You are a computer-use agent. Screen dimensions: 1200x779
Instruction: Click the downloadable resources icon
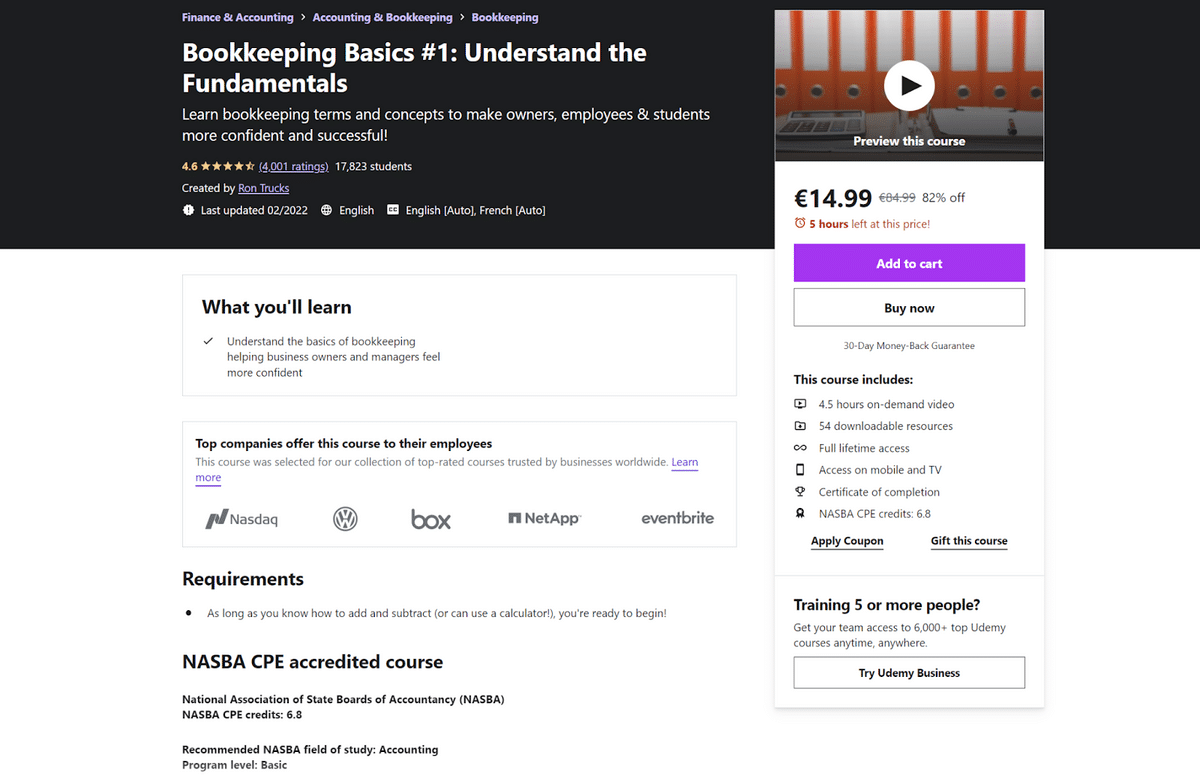point(800,426)
